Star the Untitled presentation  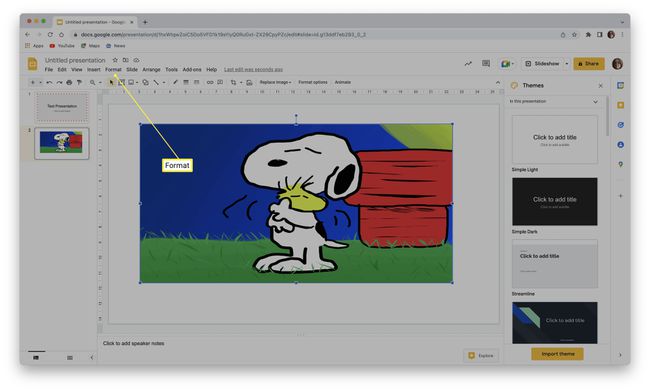point(115,60)
